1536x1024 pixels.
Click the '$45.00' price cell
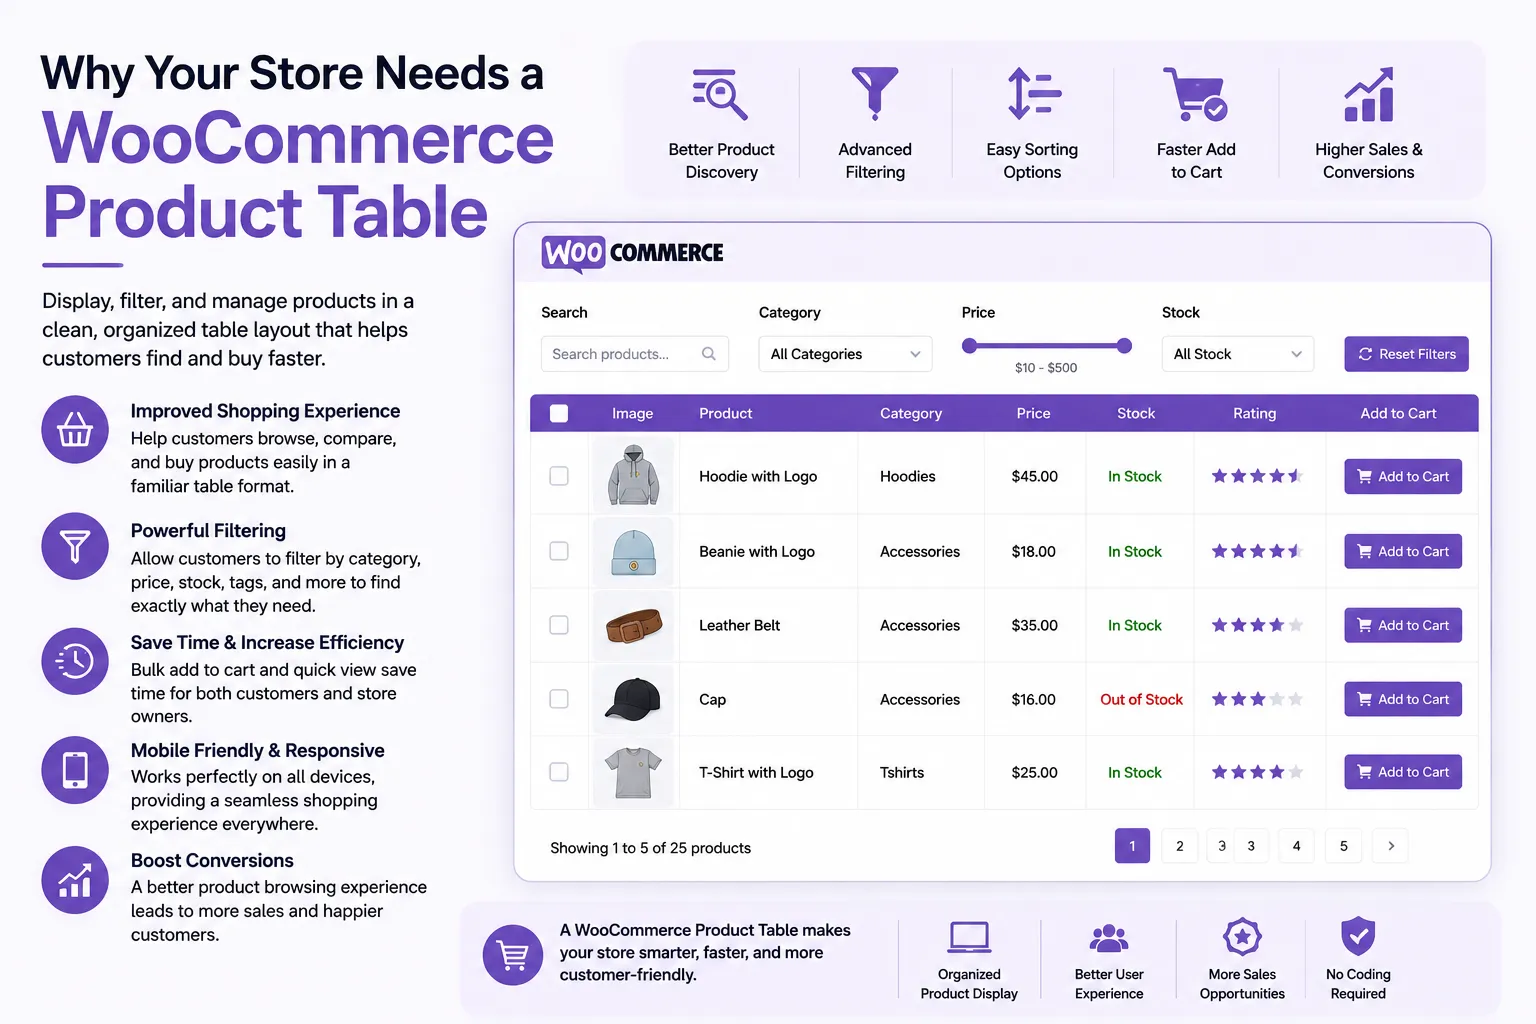tap(1035, 476)
